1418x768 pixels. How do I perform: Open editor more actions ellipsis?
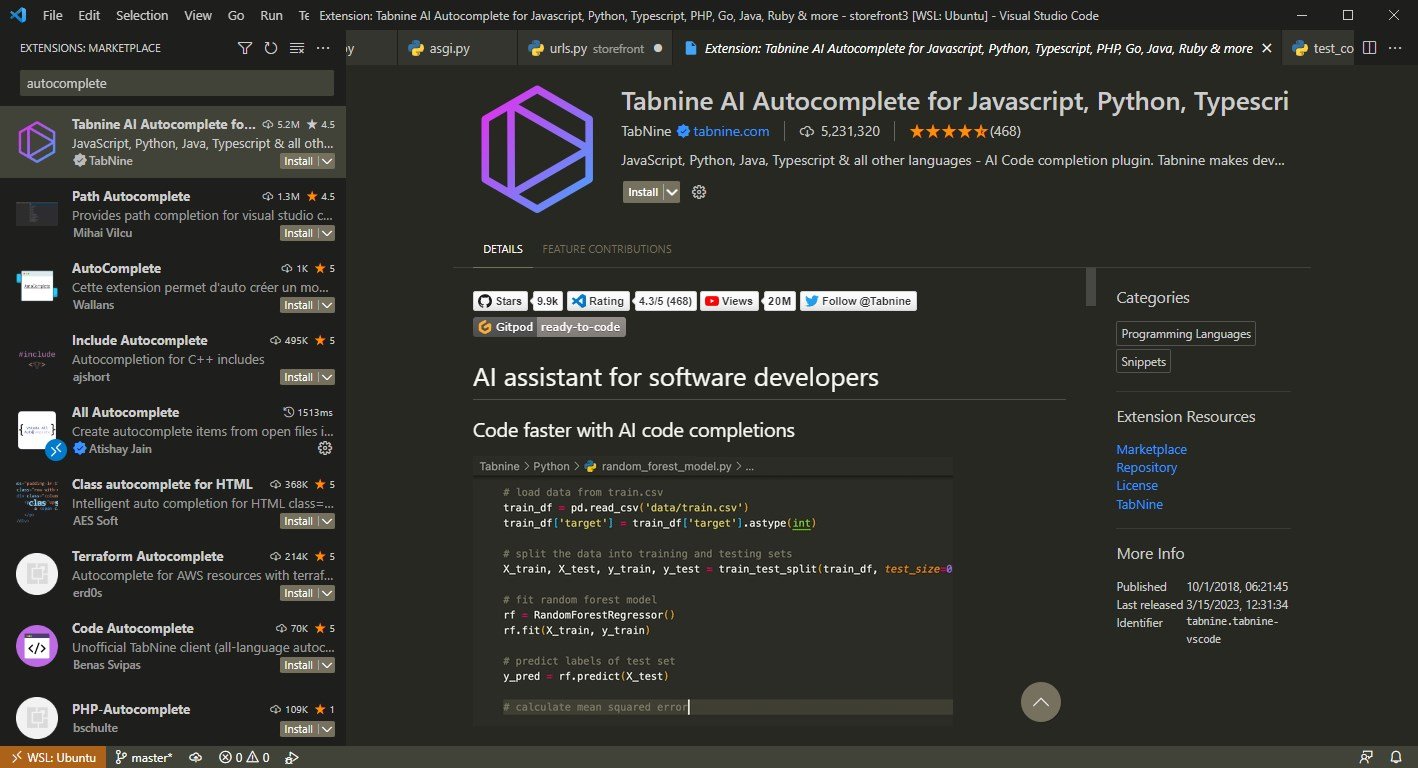pyautogui.click(x=1396, y=48)
